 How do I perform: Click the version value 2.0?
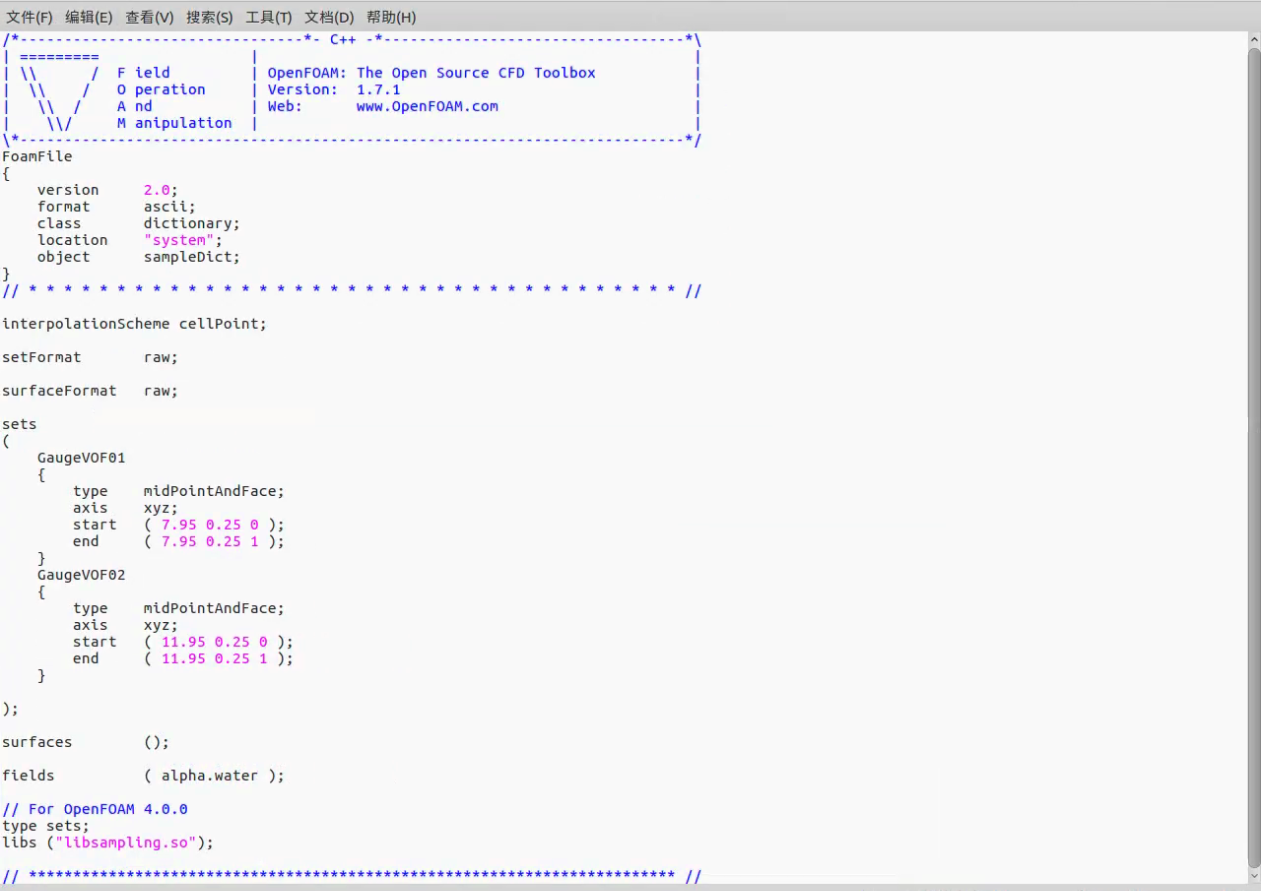[157, 190]
